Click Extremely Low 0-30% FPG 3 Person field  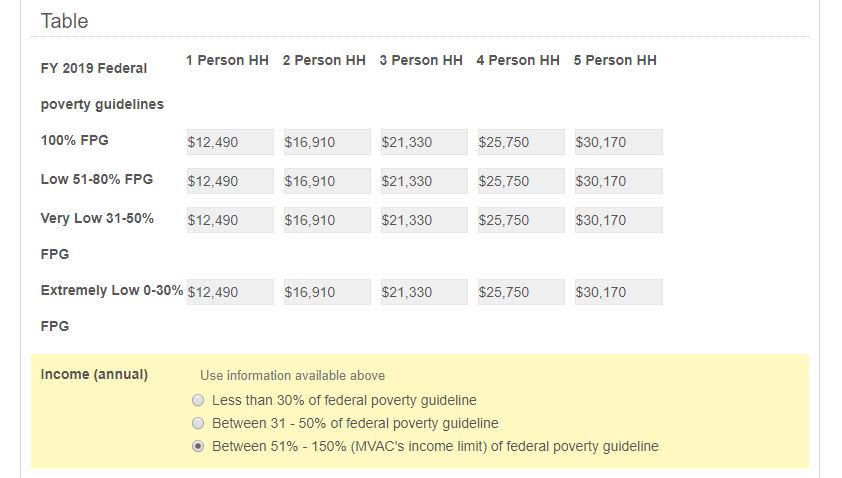click(424, 292)
